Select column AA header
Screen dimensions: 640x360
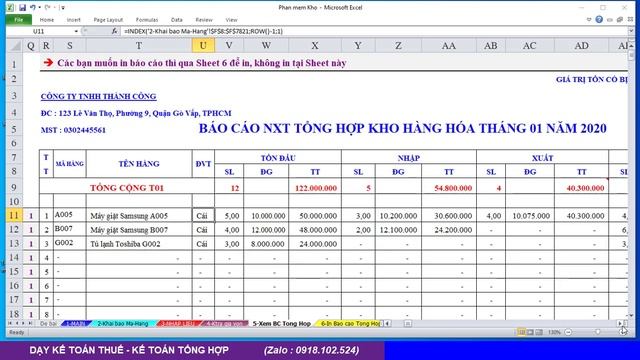(449, 46)
